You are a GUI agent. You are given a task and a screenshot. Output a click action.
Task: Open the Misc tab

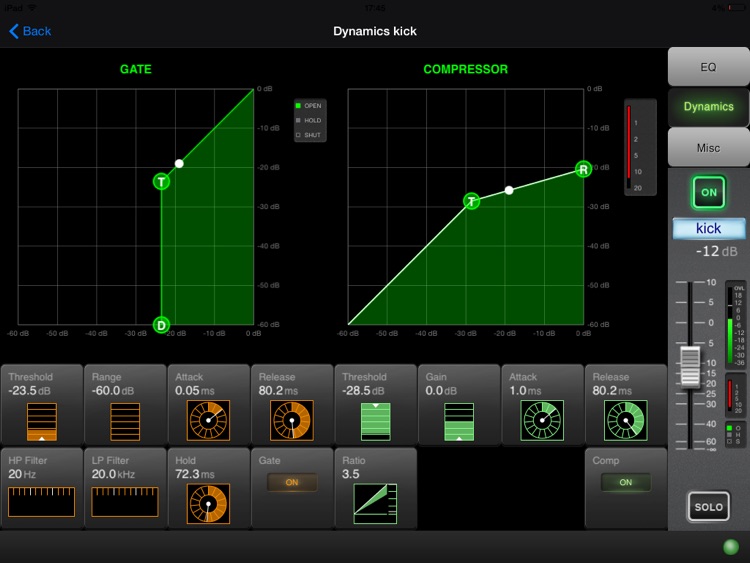click(x=708, y=148)
